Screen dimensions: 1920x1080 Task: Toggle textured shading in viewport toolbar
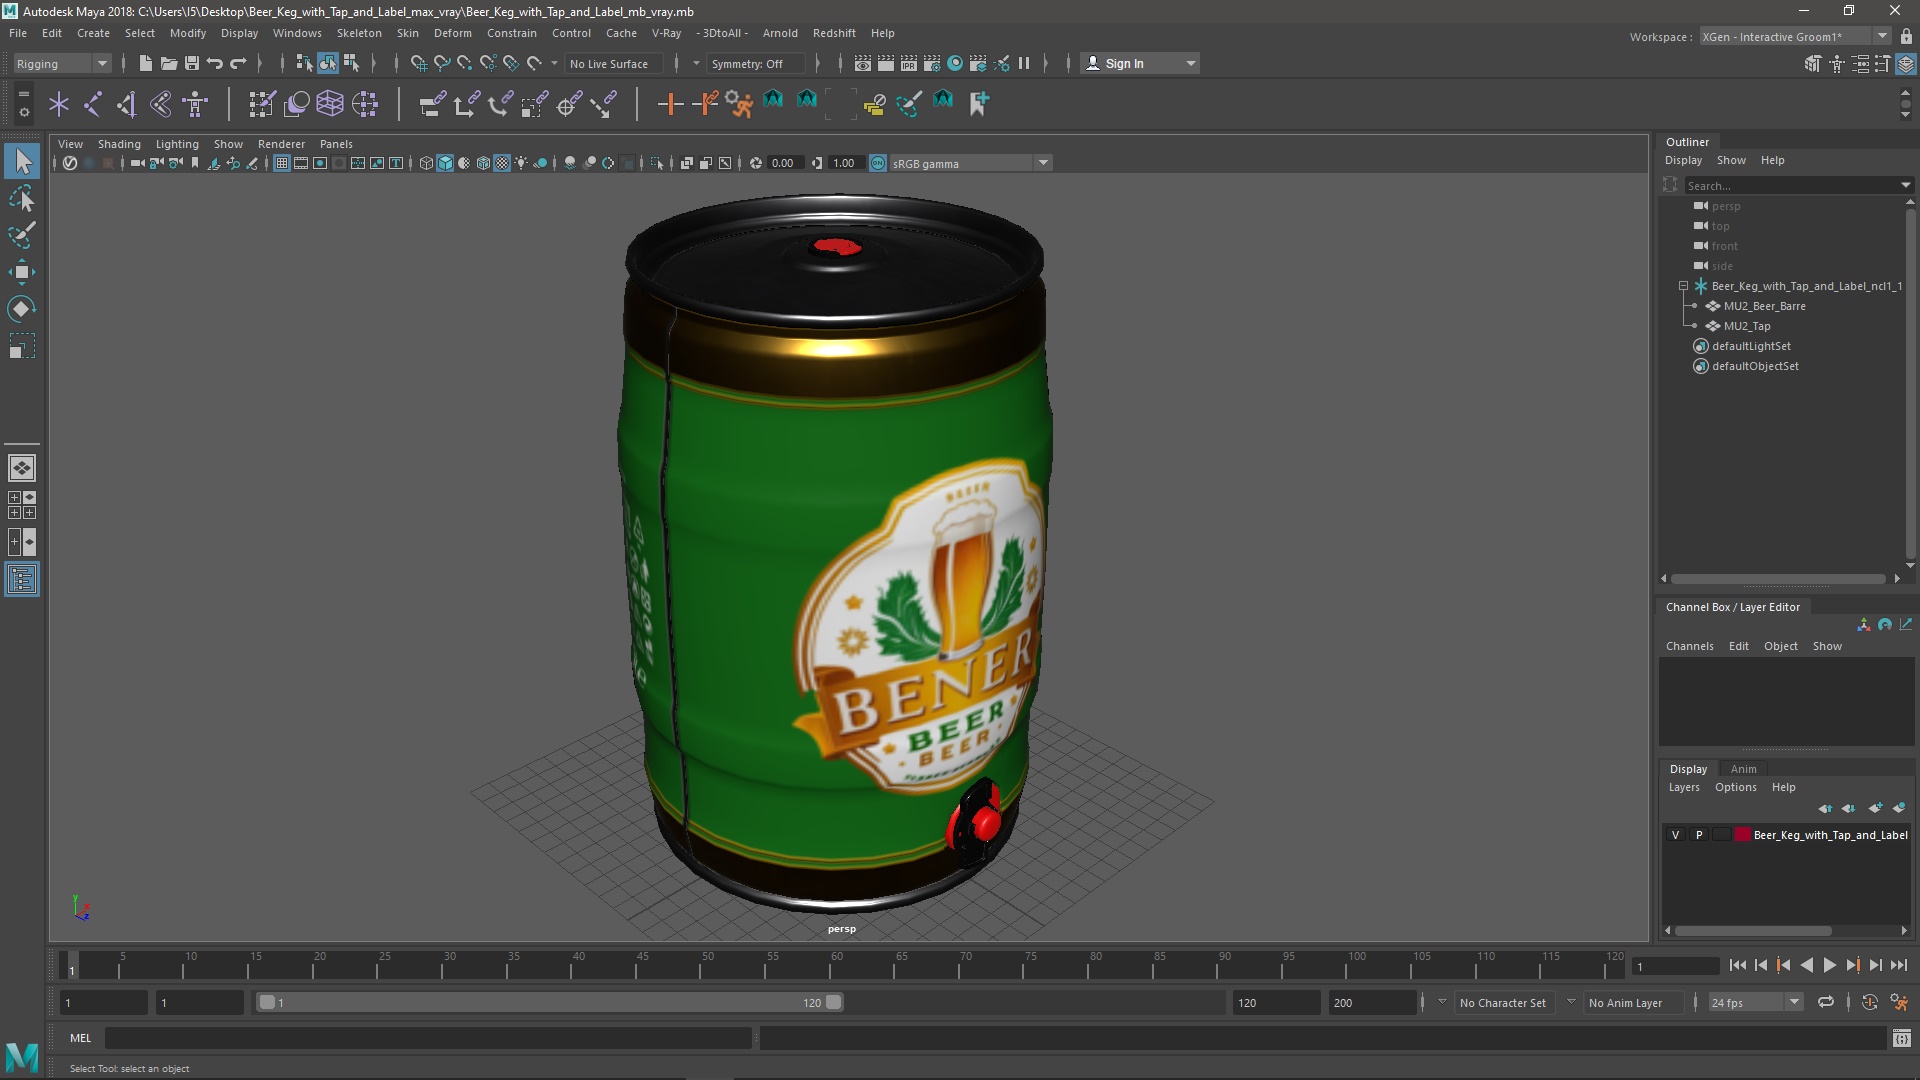[x=502, y=163]
